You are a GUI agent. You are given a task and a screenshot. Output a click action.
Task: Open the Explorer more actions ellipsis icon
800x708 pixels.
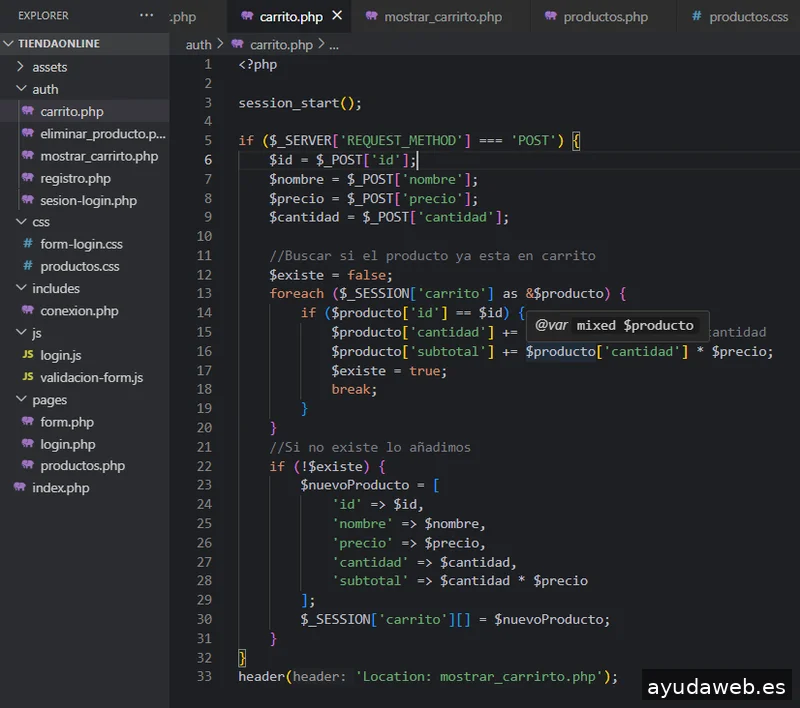pos(146,16)
